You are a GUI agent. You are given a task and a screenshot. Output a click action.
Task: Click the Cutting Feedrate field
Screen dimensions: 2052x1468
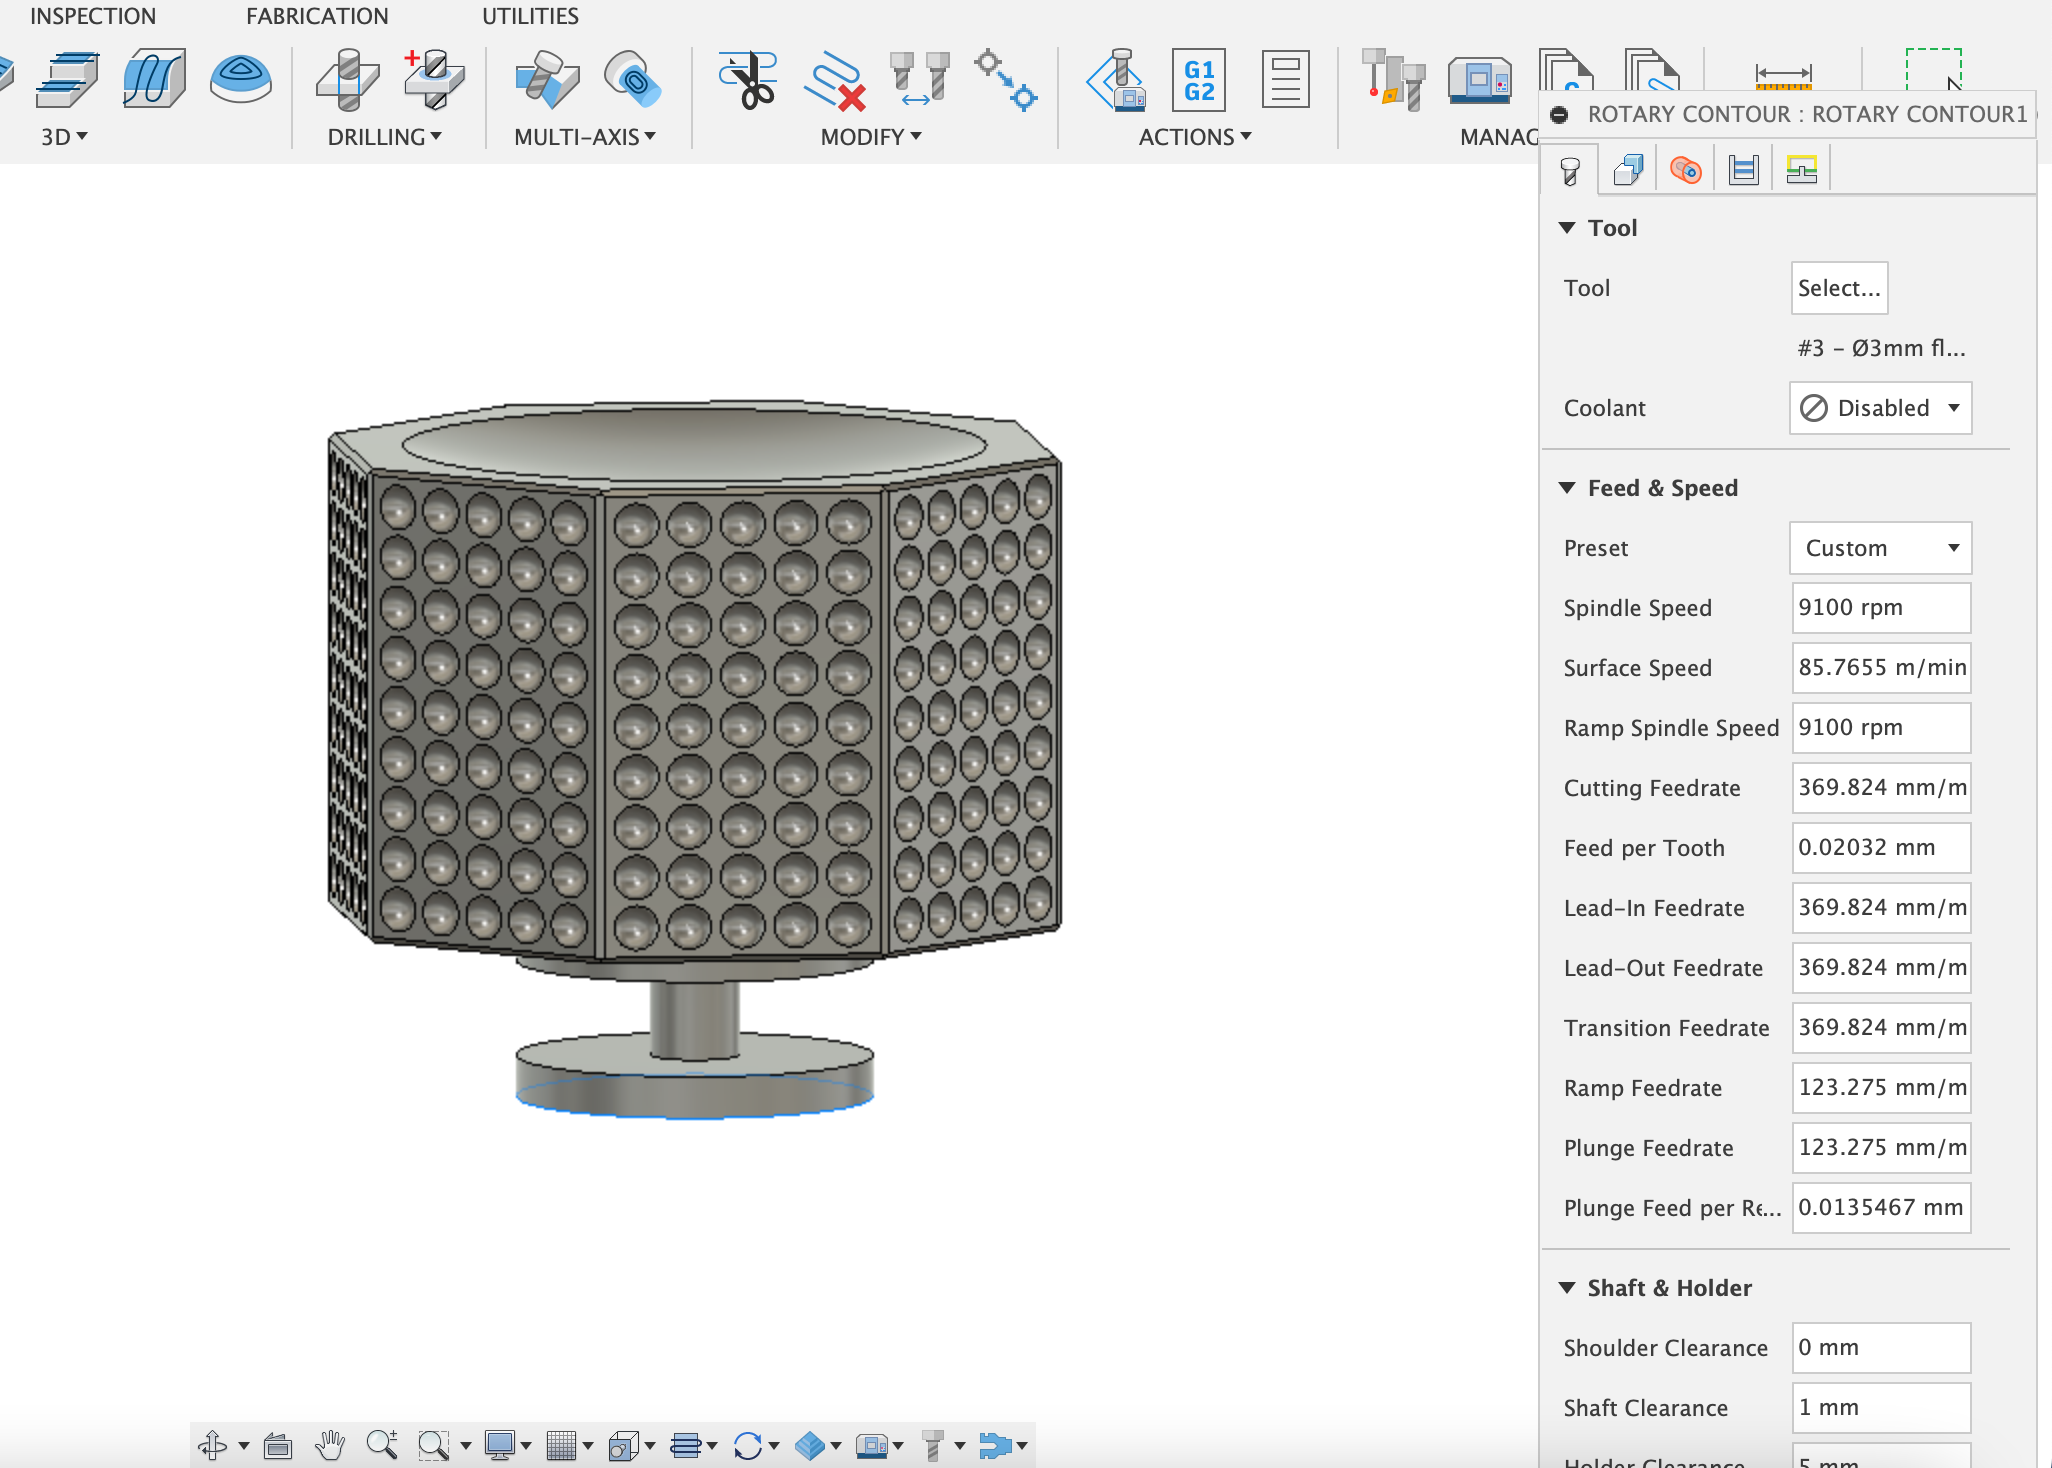(1881, 788)
